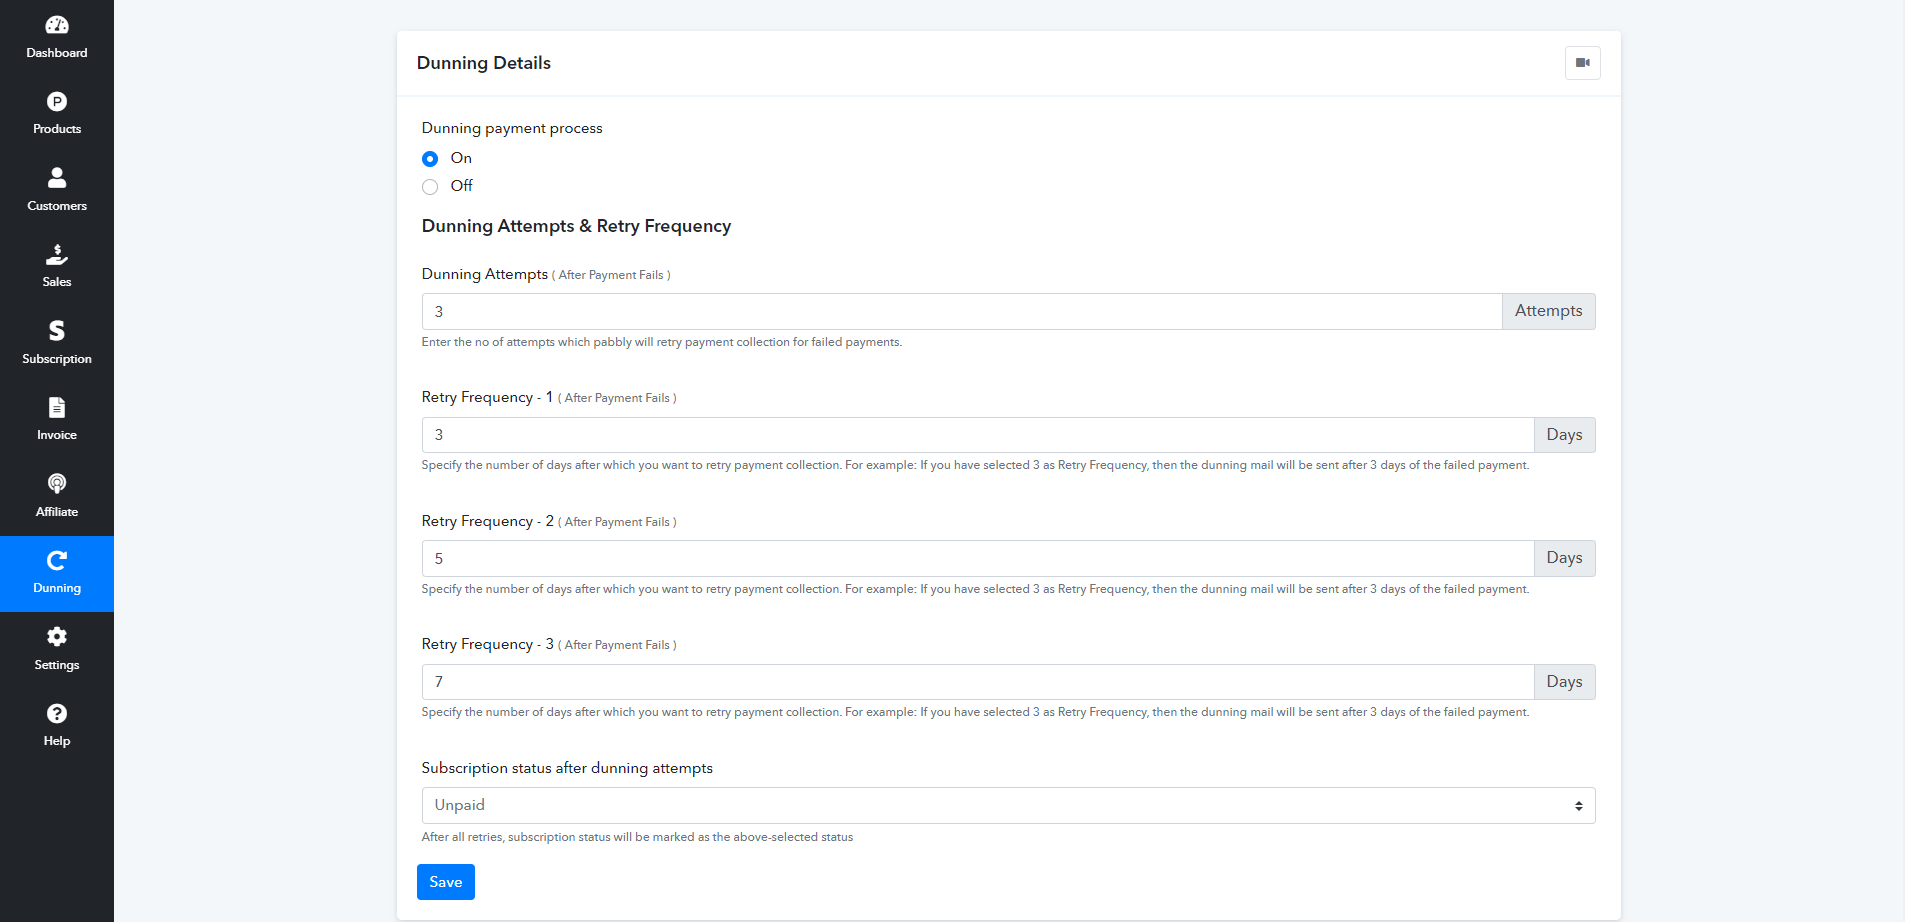
Task: Expand subscription status Unpaid dropdown
Action: 1008,806
